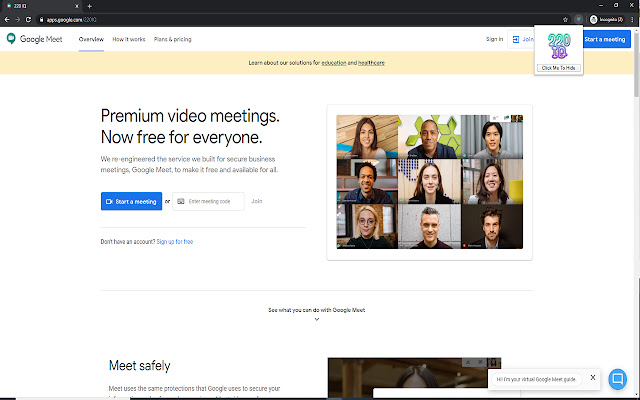Click the virtual Google Meet guide message
This screenshot has height=400, width=640.
(x=536, y=379)
